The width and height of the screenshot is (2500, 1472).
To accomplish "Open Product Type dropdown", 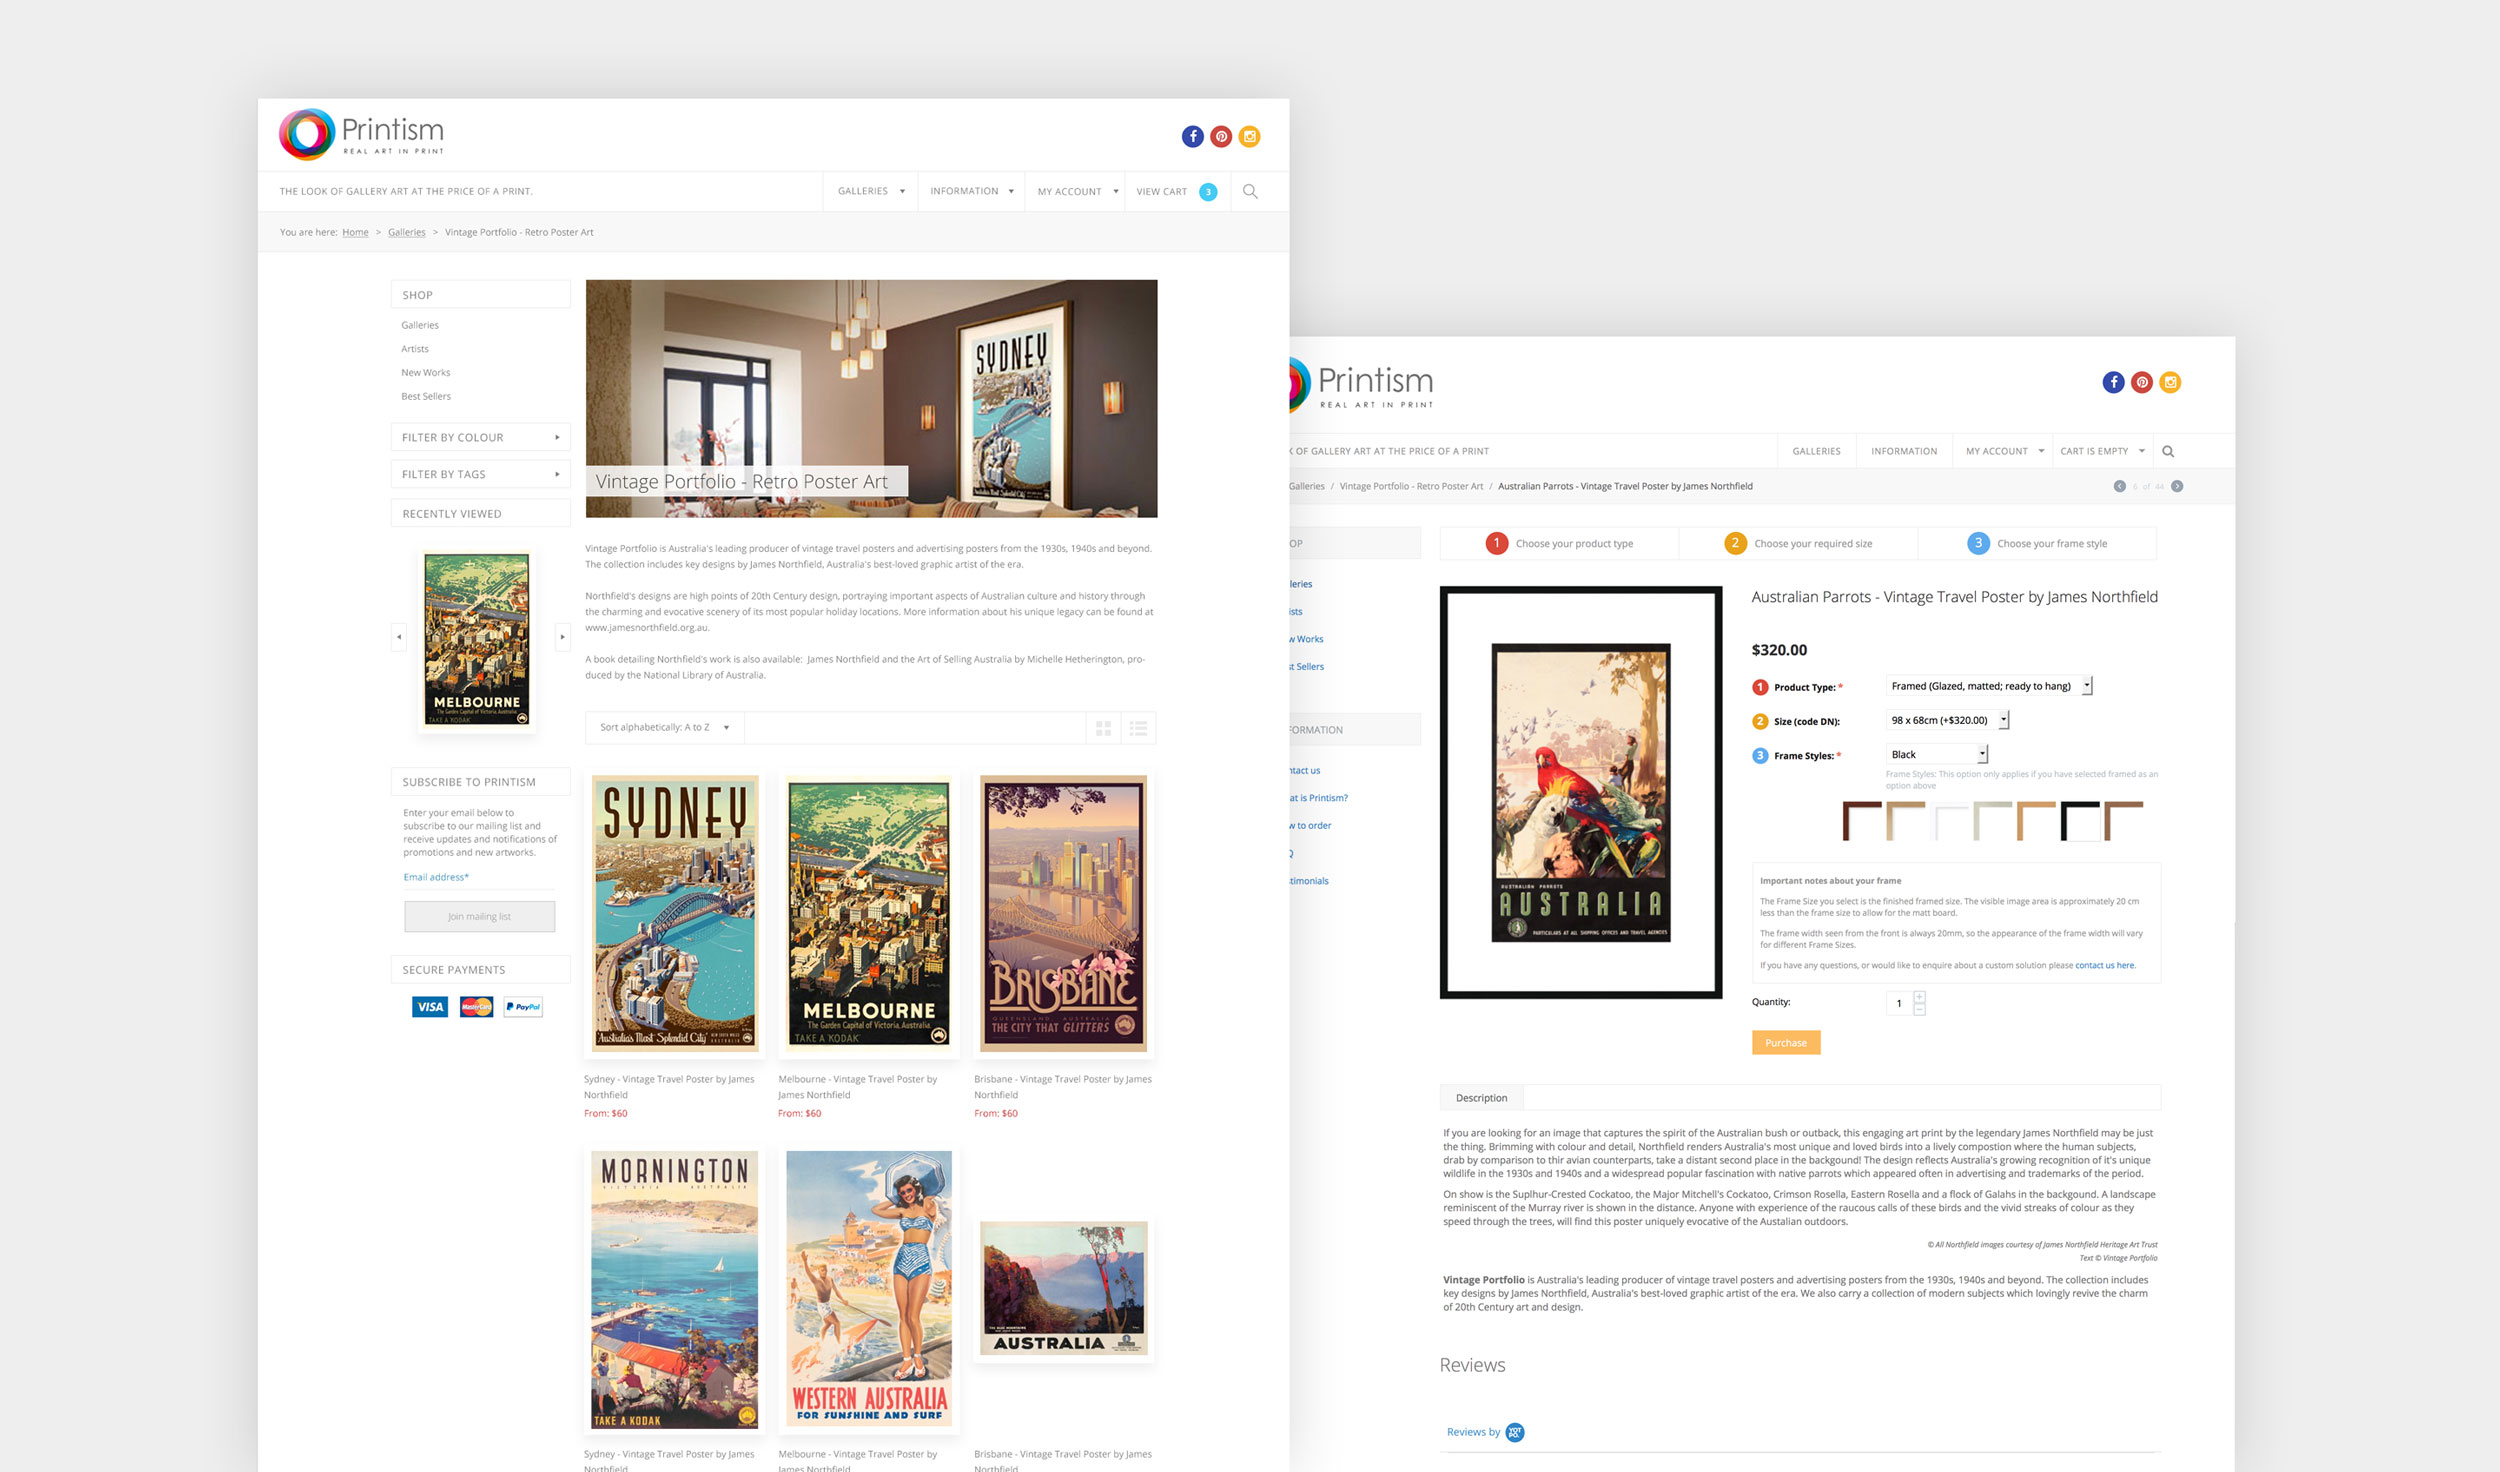I will 1988,686.
